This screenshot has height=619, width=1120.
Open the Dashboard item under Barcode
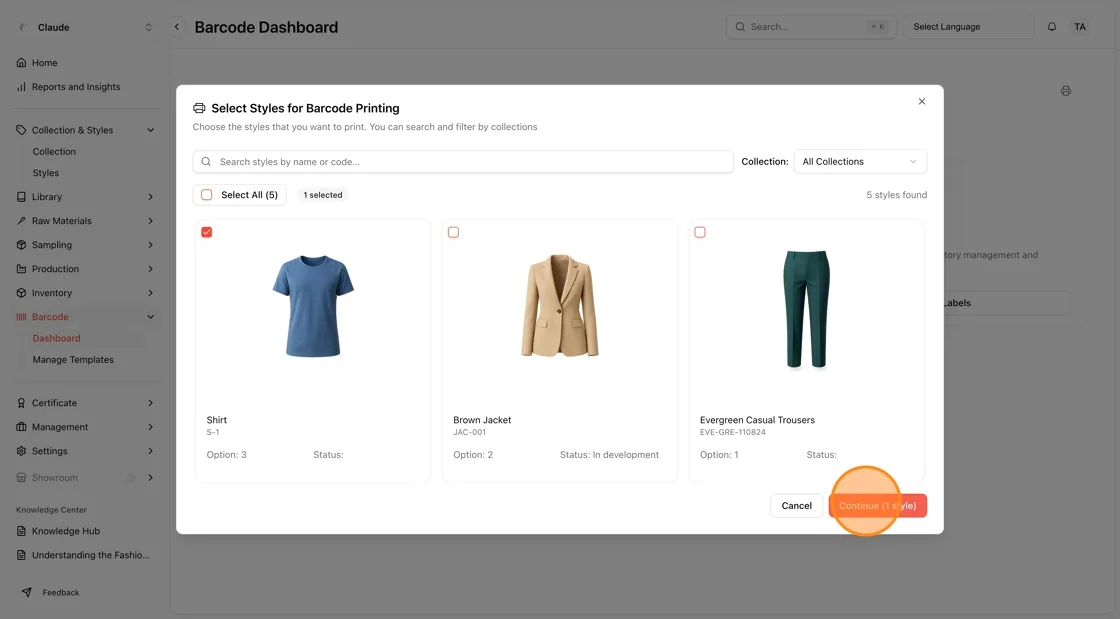pos(56,338)
